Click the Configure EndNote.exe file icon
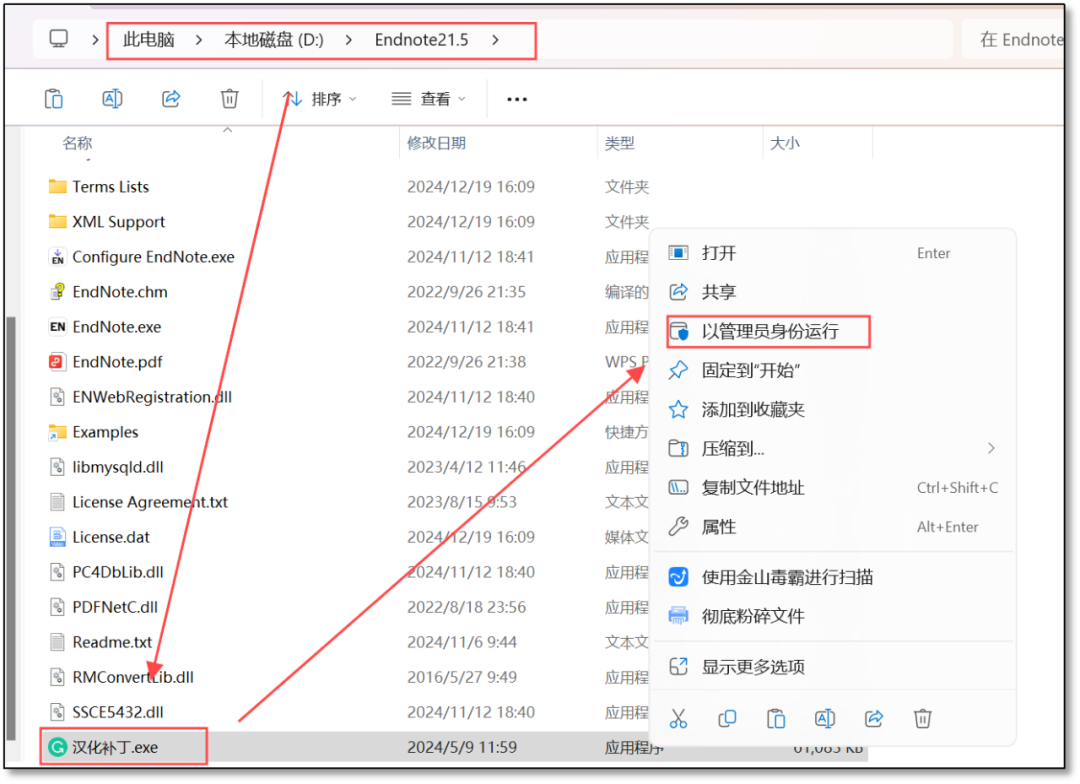 (x=58, y=257)
